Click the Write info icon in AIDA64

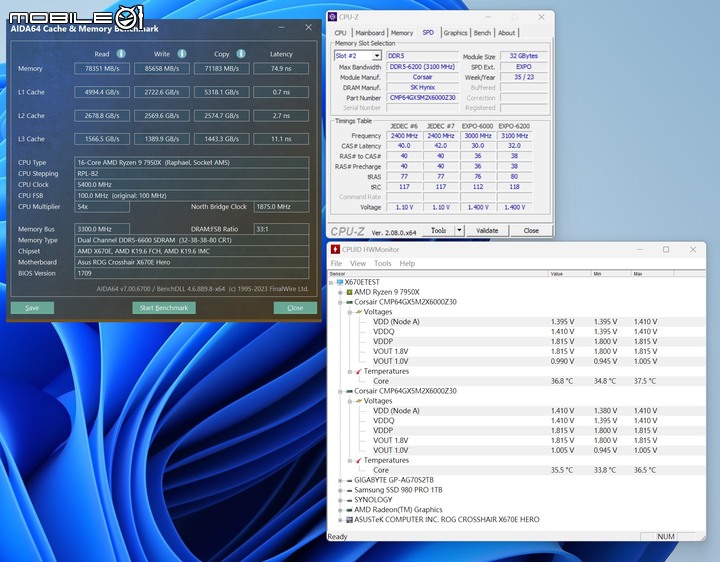point(182,54)
